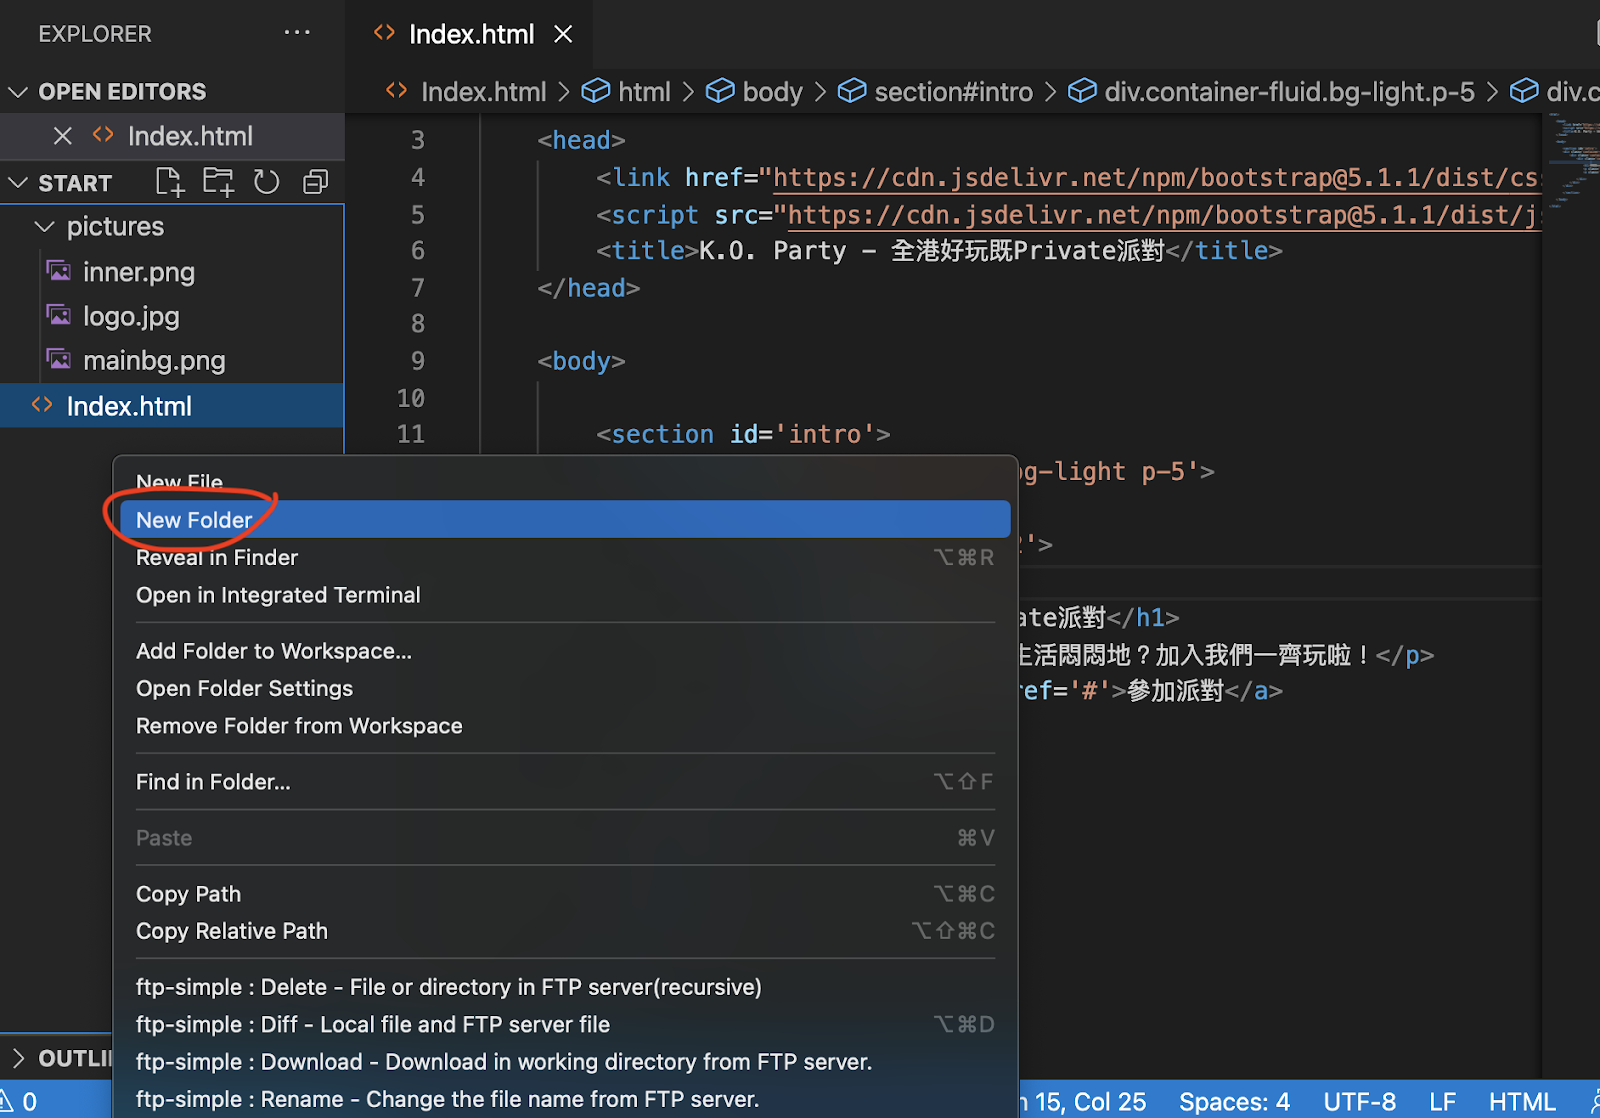Choose Find in Folder...

pyautogui.click(x=565, y=782)
